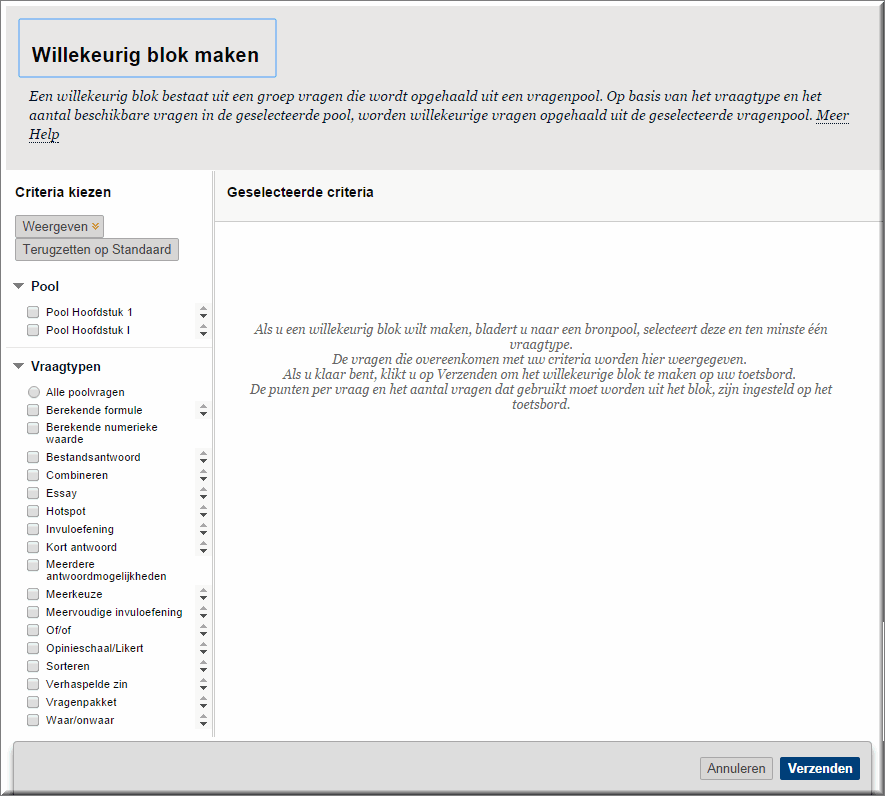The height and width of the screenshot is (796, 885).
Task: Collapse the Vraagtypen section triangle
Action: point(19,366)
